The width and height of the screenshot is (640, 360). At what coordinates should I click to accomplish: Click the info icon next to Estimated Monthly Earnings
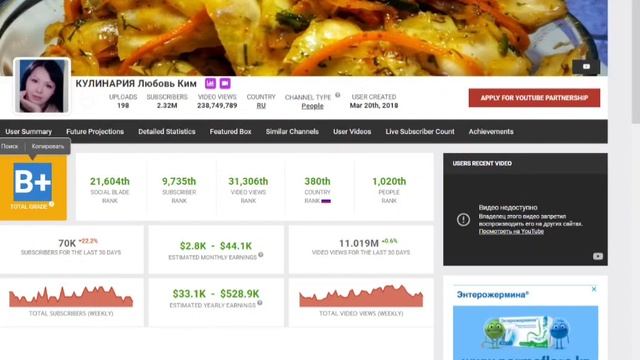click(x=261, y=255)
